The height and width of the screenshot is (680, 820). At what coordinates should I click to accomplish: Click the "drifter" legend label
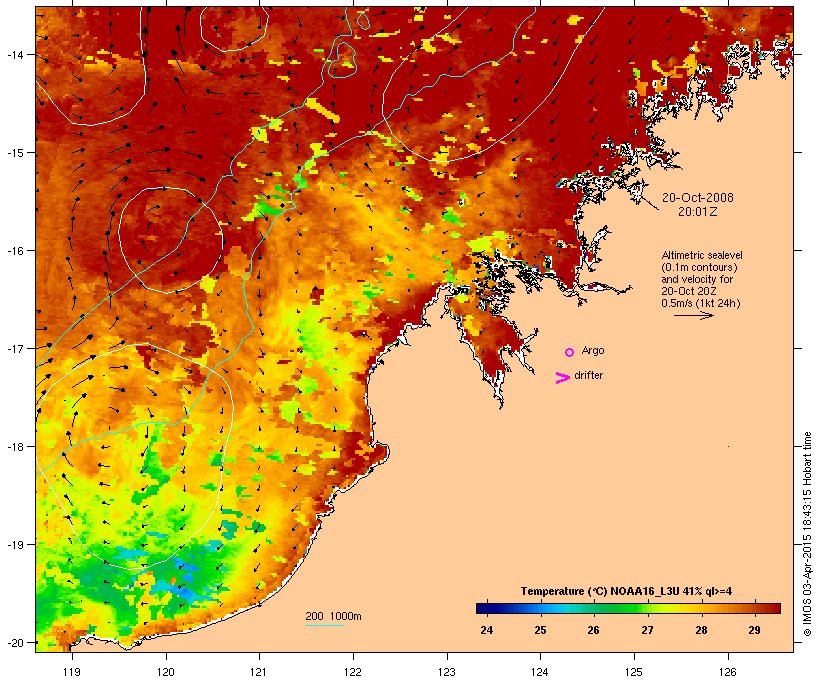click(588, 375)
